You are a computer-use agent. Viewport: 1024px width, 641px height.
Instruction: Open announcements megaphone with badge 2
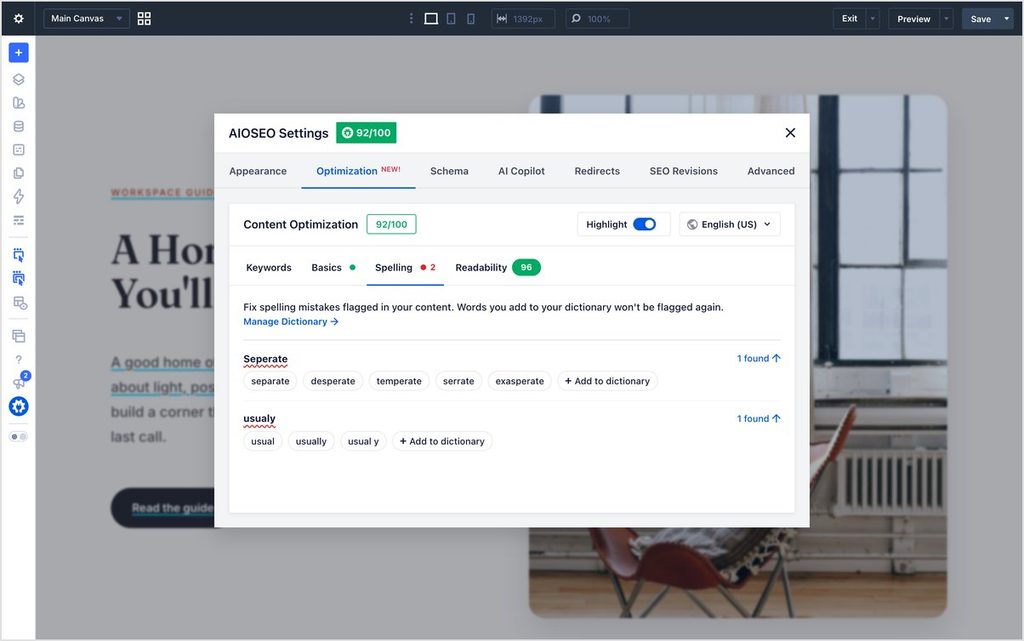coord(20,381)
